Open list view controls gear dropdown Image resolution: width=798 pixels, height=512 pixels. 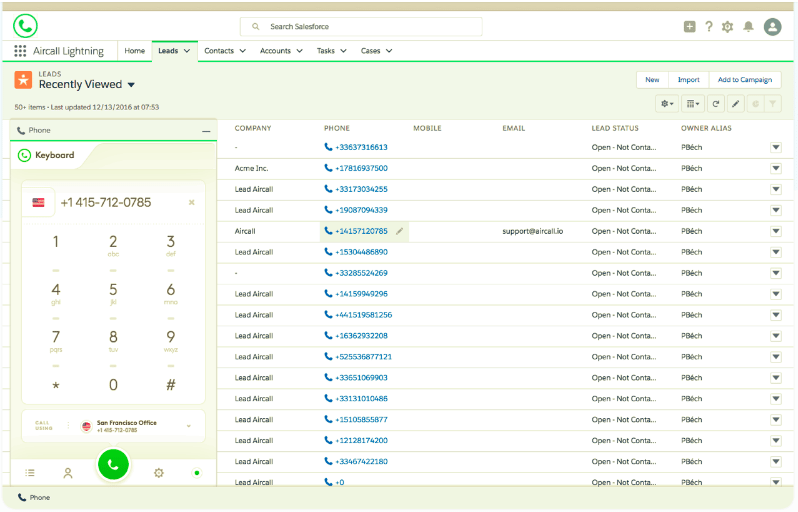pos(667,104)
